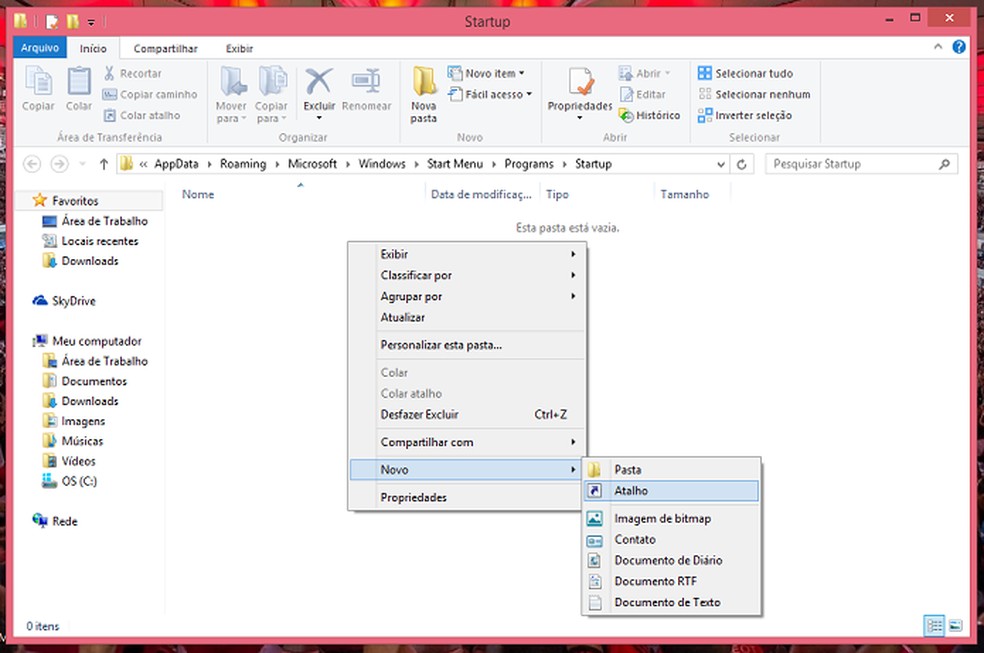Choose Propriedades in the context menu
The image size is (984, 653).
[414, 497]
